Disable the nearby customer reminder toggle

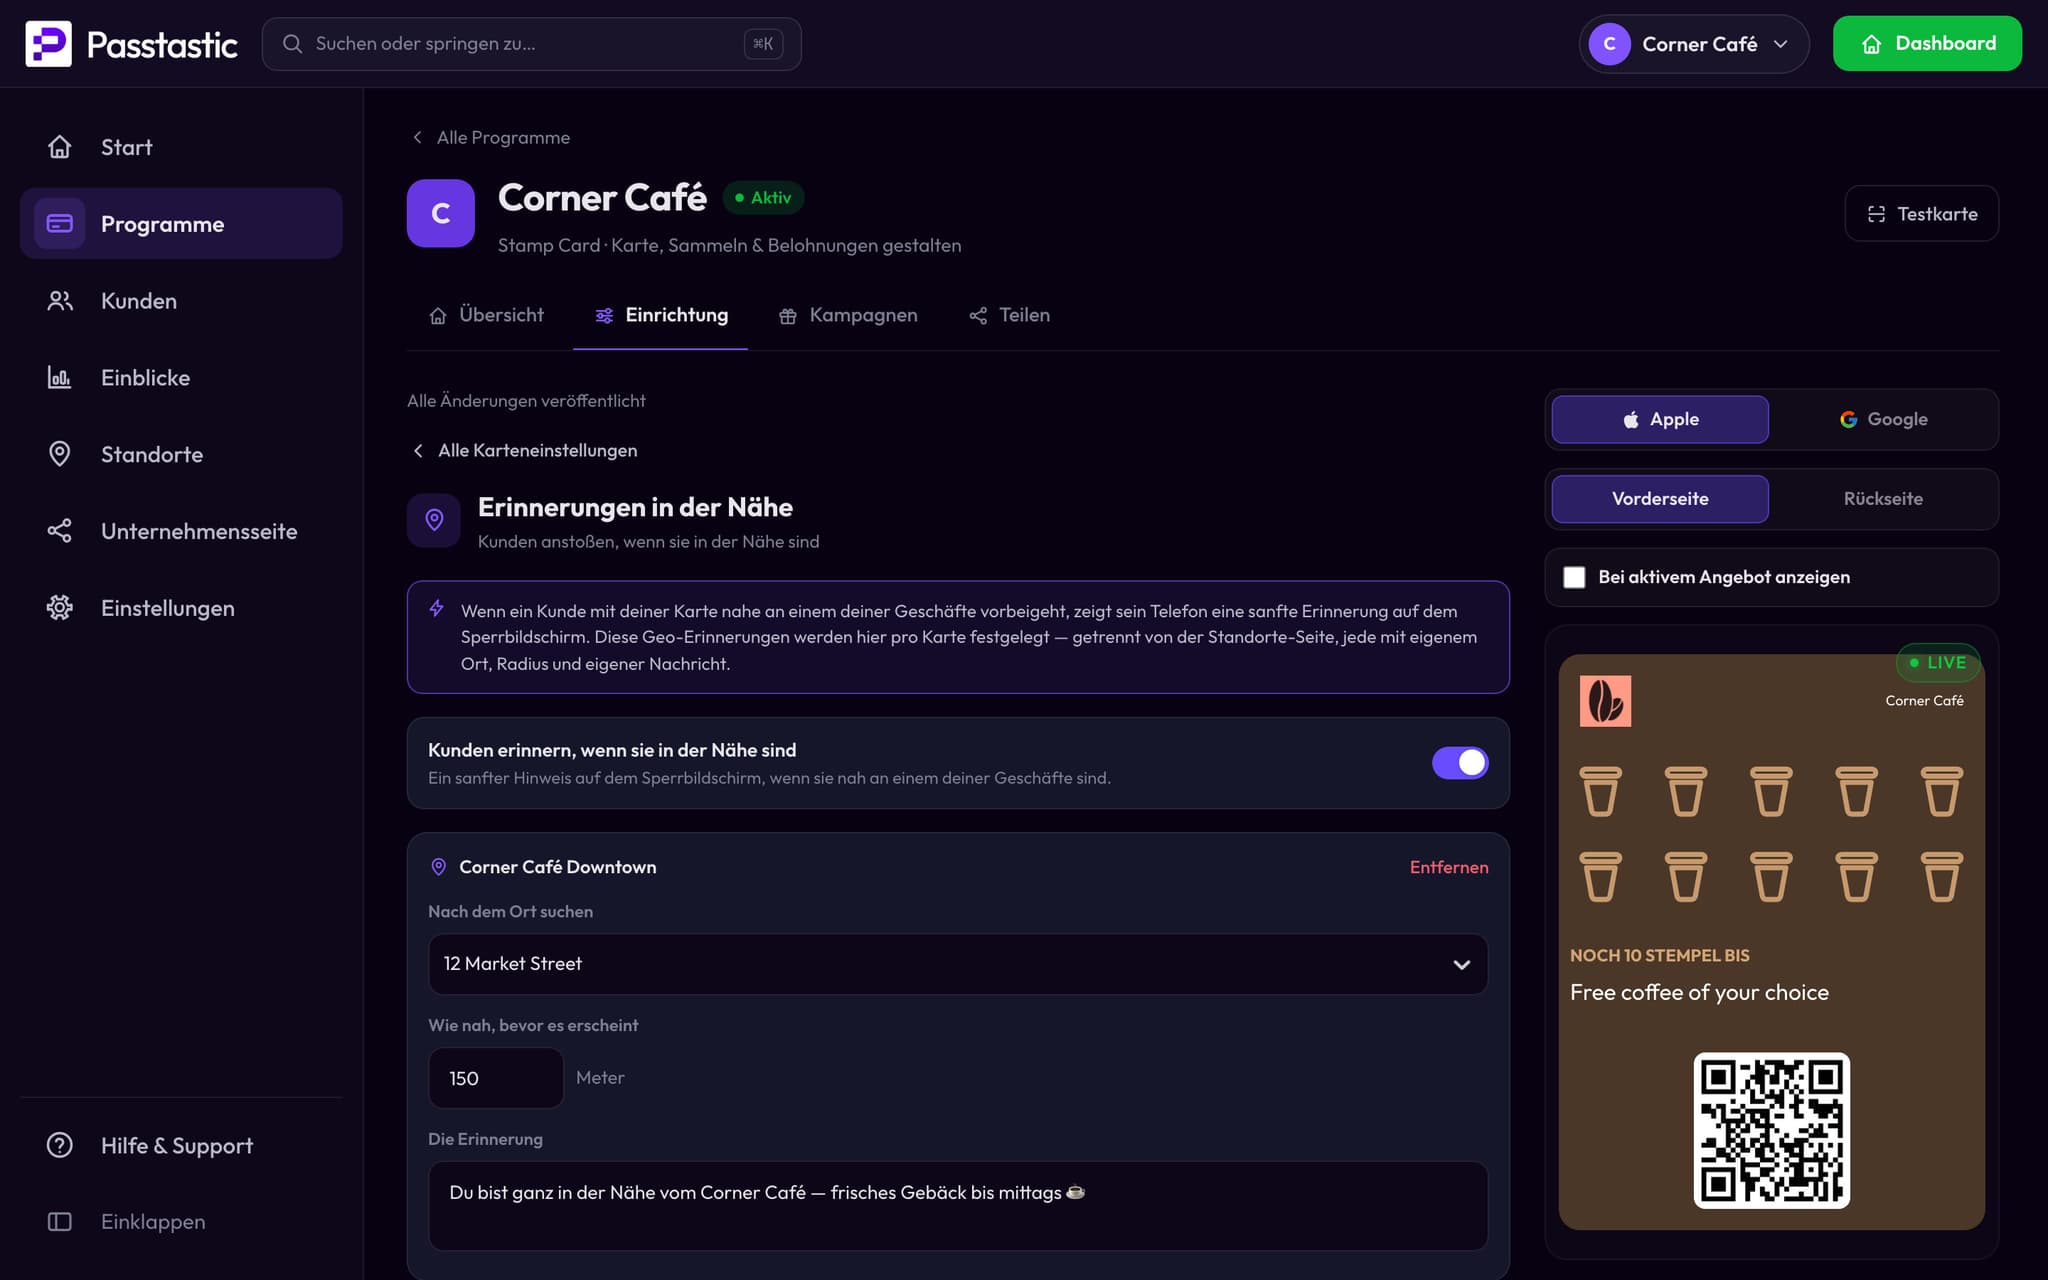(1460, 763)
